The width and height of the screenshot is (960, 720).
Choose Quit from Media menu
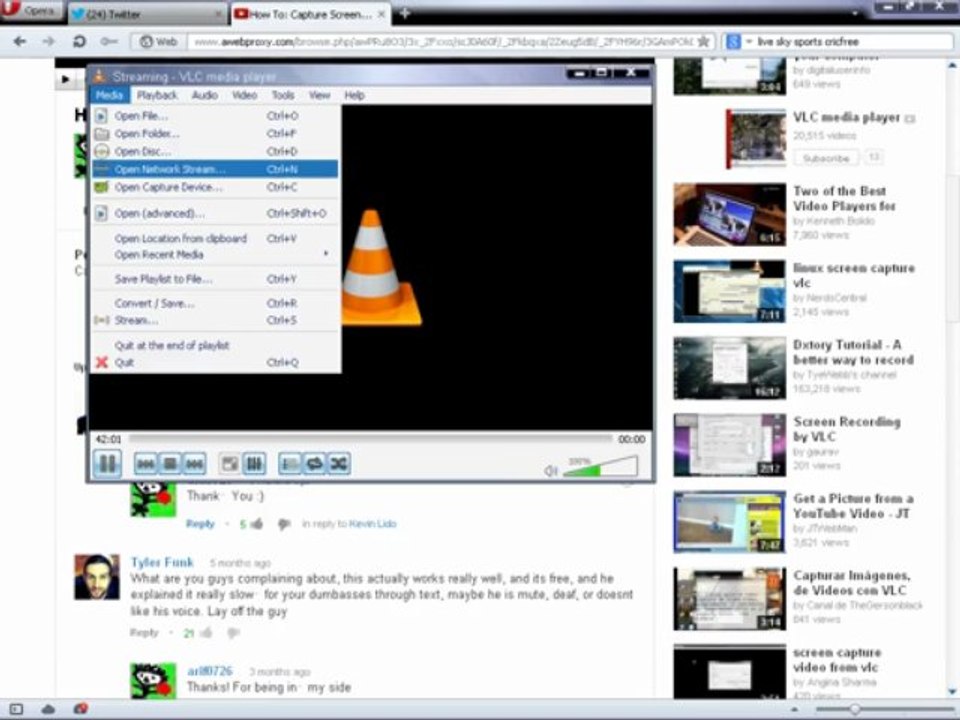[215, 362]
